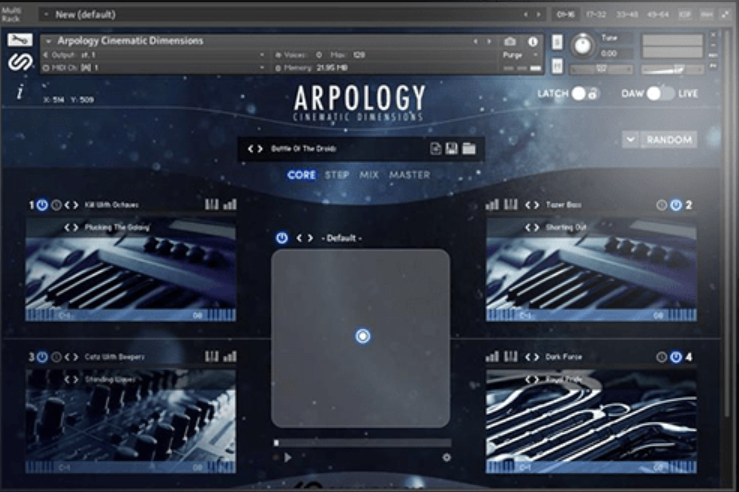Click the KSP button in top bar

684,15
